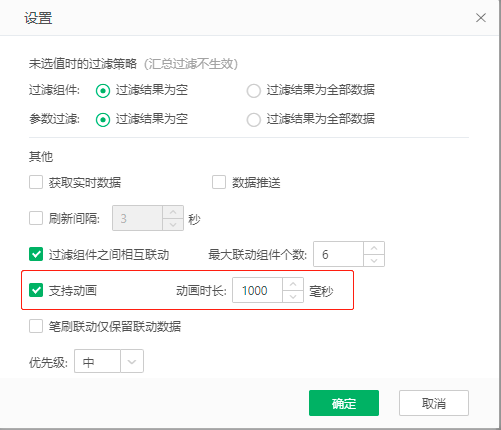Decrease 动画时长 using the down arrow
Viewport: 501px width, 430px height.
coord(293,296)
